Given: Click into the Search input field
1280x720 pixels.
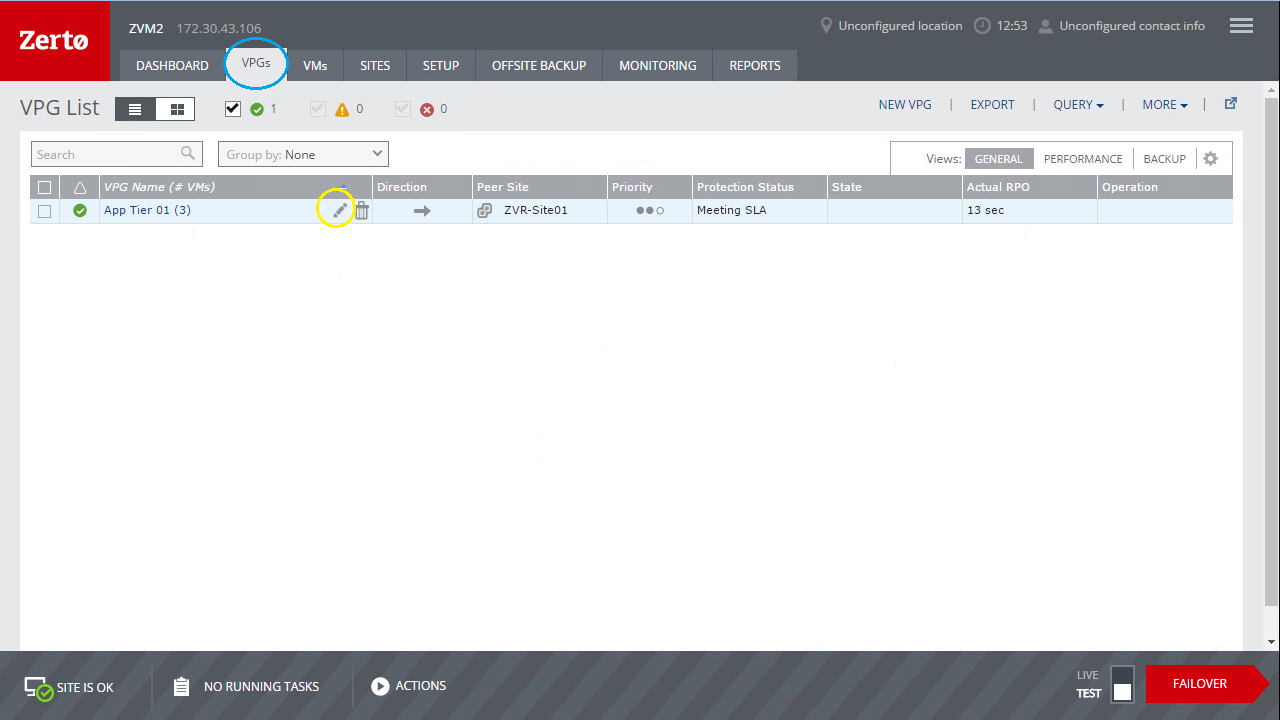Looking at the screenshot, I should point(105,154).
